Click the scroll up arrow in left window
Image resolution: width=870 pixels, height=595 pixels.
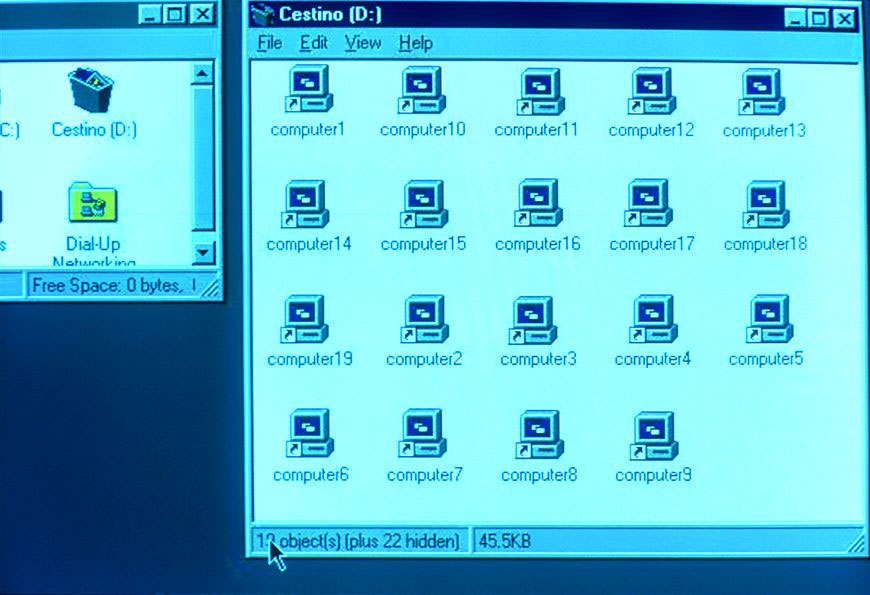tap(203, 73)
